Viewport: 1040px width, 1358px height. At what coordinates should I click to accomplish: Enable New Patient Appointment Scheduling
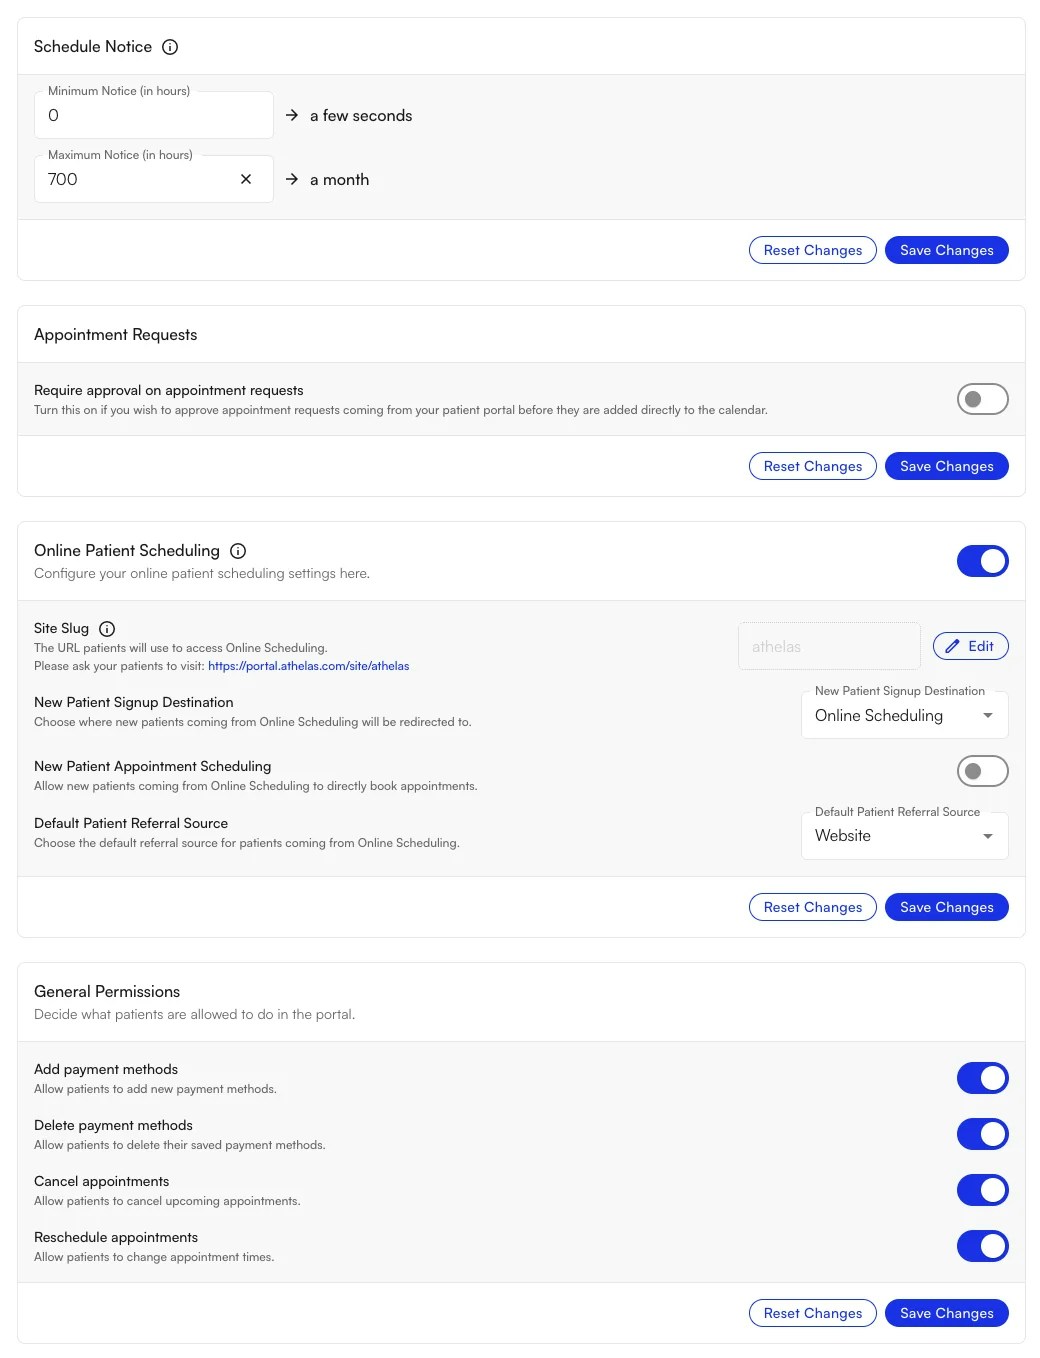coord(982,771)
